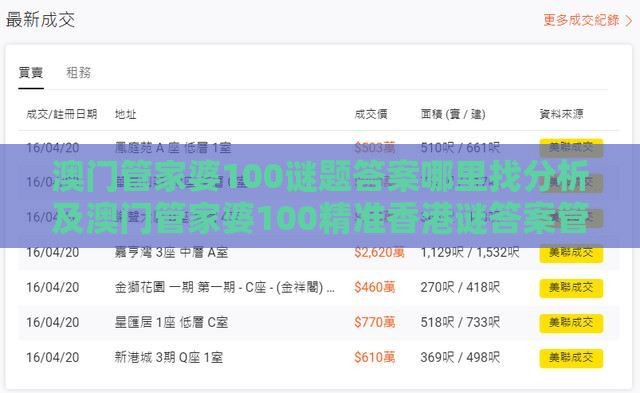Open the 更多成交紀錄 link
Screen dimensions: 640x393
pyautogui.click(x=588, y=20)
